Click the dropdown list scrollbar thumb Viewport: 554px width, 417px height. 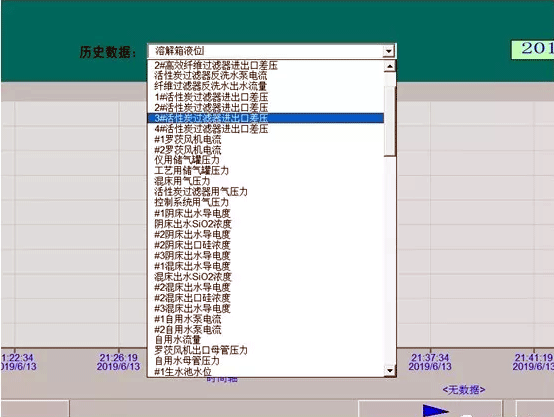tap(390, 121)
